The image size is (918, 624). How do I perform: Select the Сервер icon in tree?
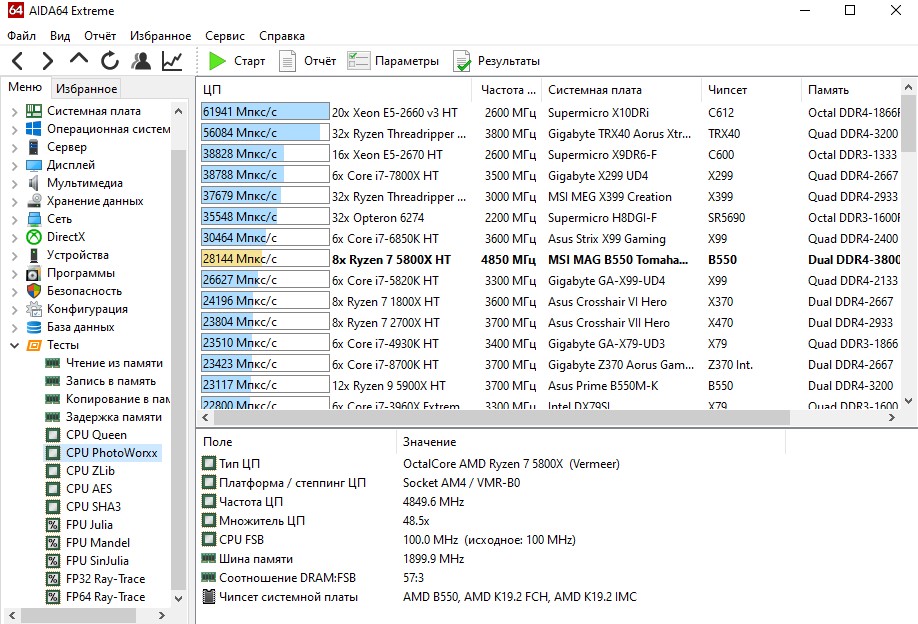click(x=34, y=147)
